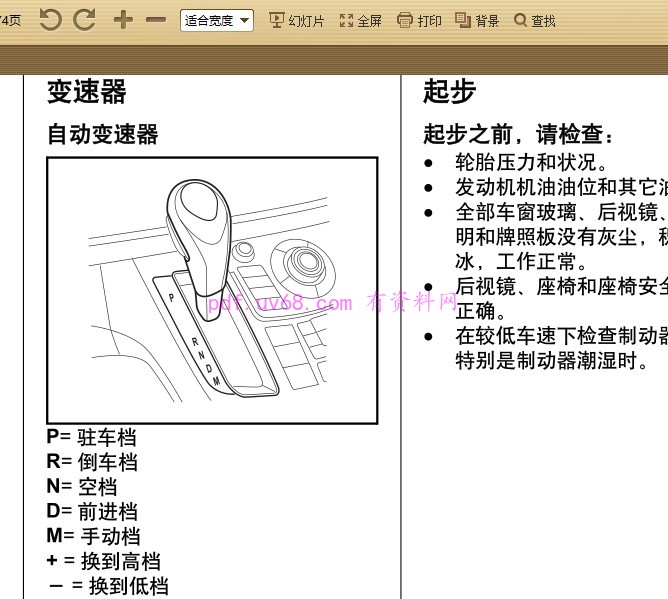Click the gear shifter illustration
The height and width of the screenshot is (599, 668).
click(212, 290)
